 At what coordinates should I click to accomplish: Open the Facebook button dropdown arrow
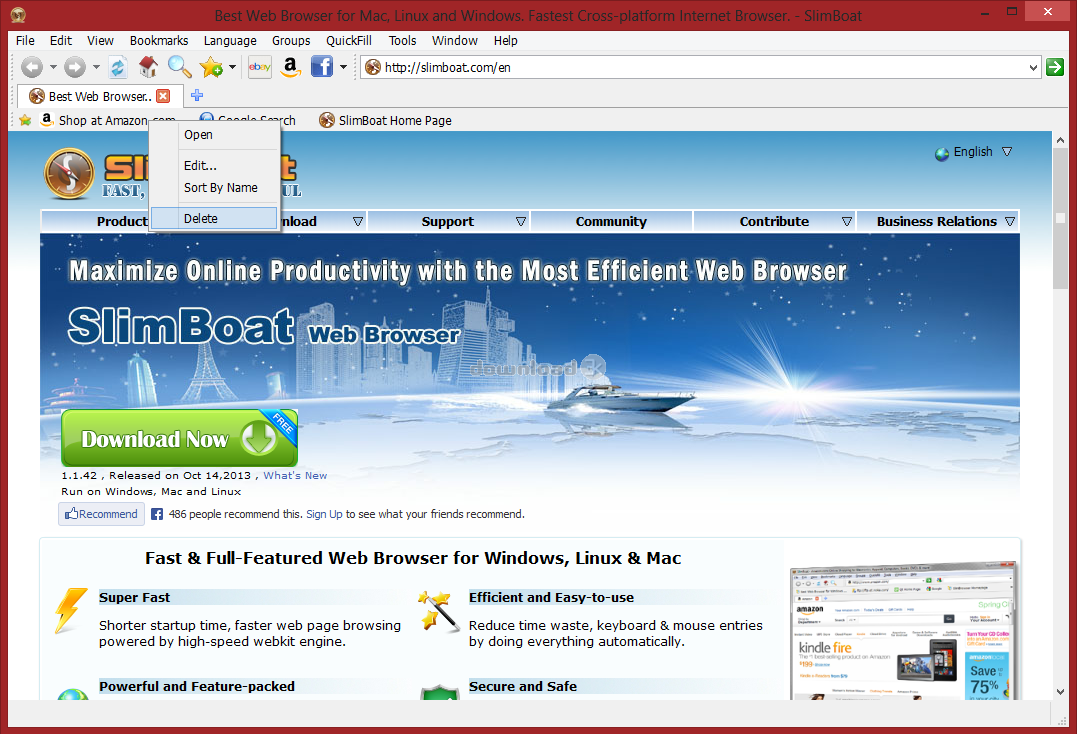click(343, 67)
